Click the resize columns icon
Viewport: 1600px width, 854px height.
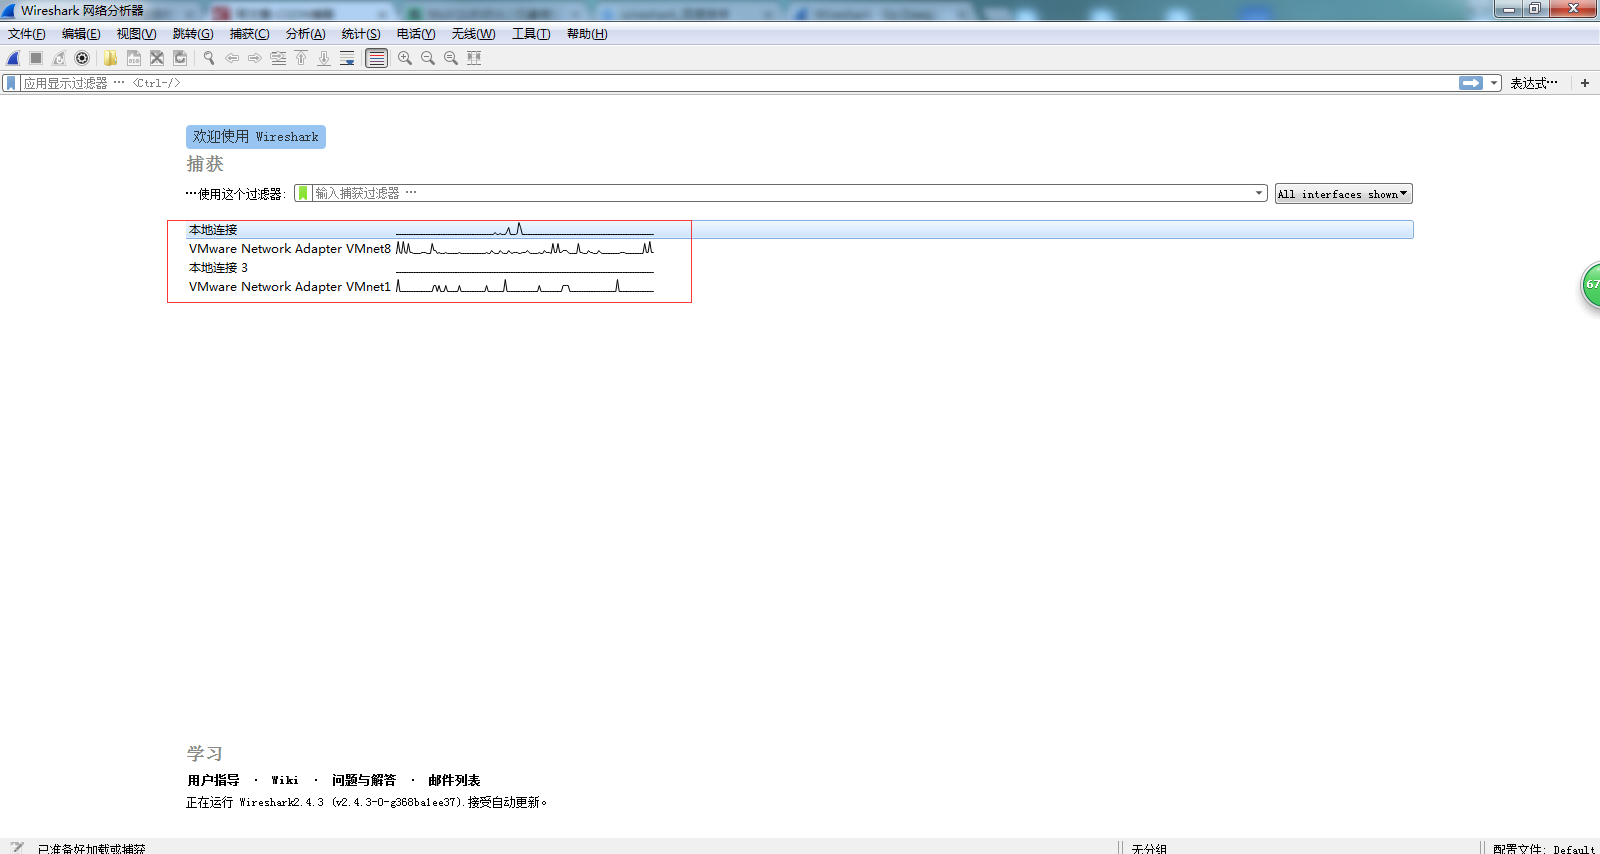click(x=474, y=58)
